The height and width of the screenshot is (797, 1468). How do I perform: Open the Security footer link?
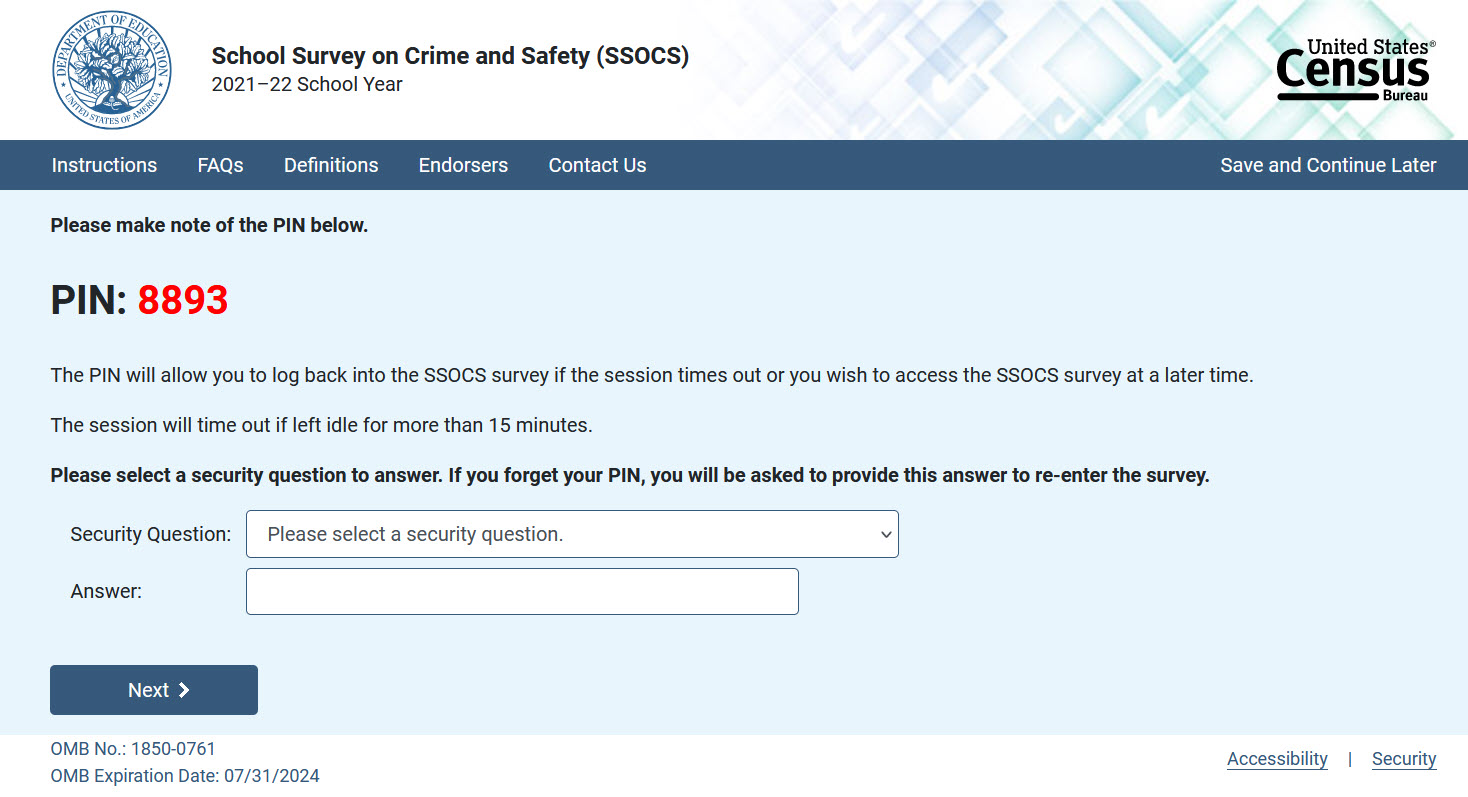click(x=1404, y=759)
